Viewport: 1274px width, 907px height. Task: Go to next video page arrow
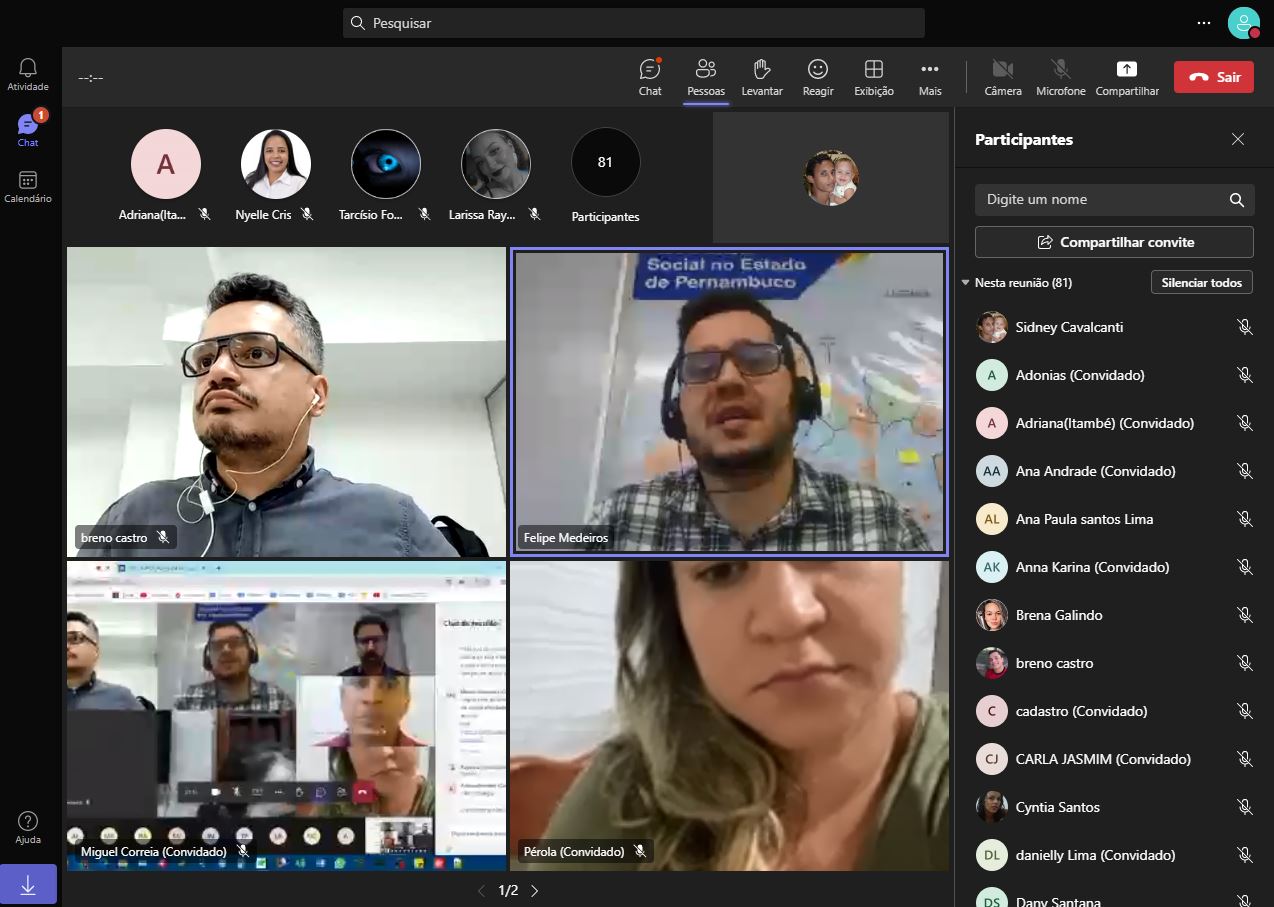click(535, 890)
